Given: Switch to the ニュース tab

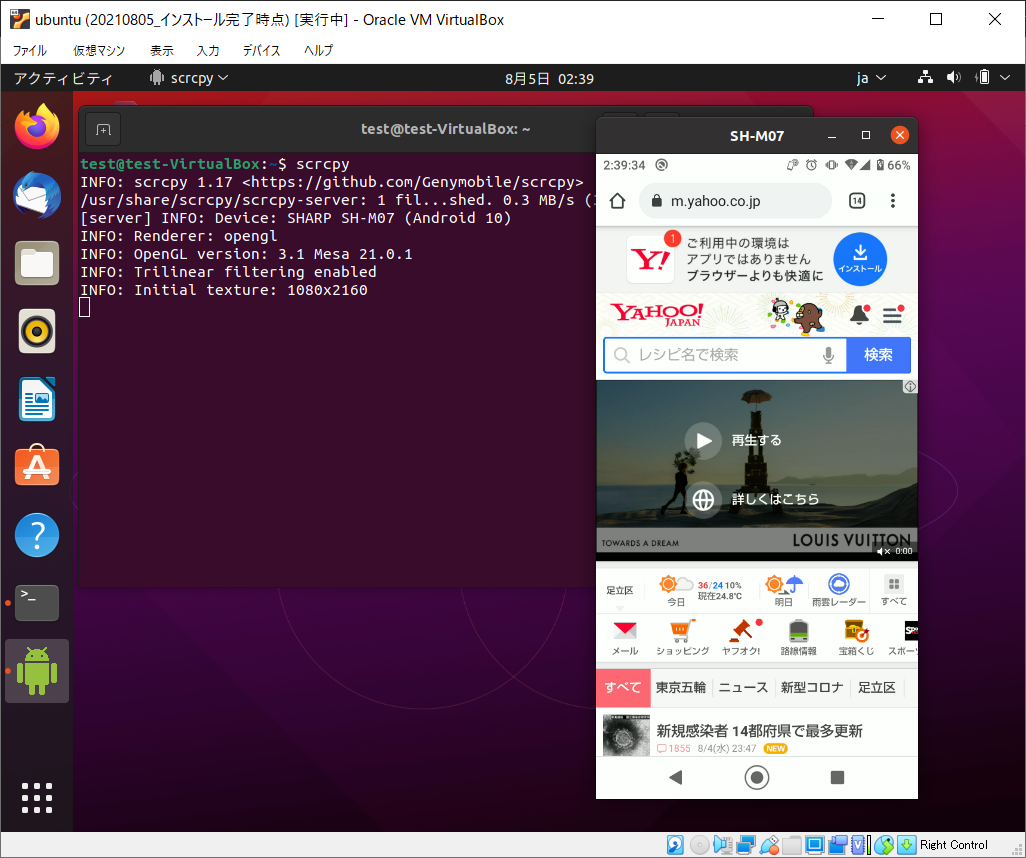Looking at the screenshot, I should [743, 688].
